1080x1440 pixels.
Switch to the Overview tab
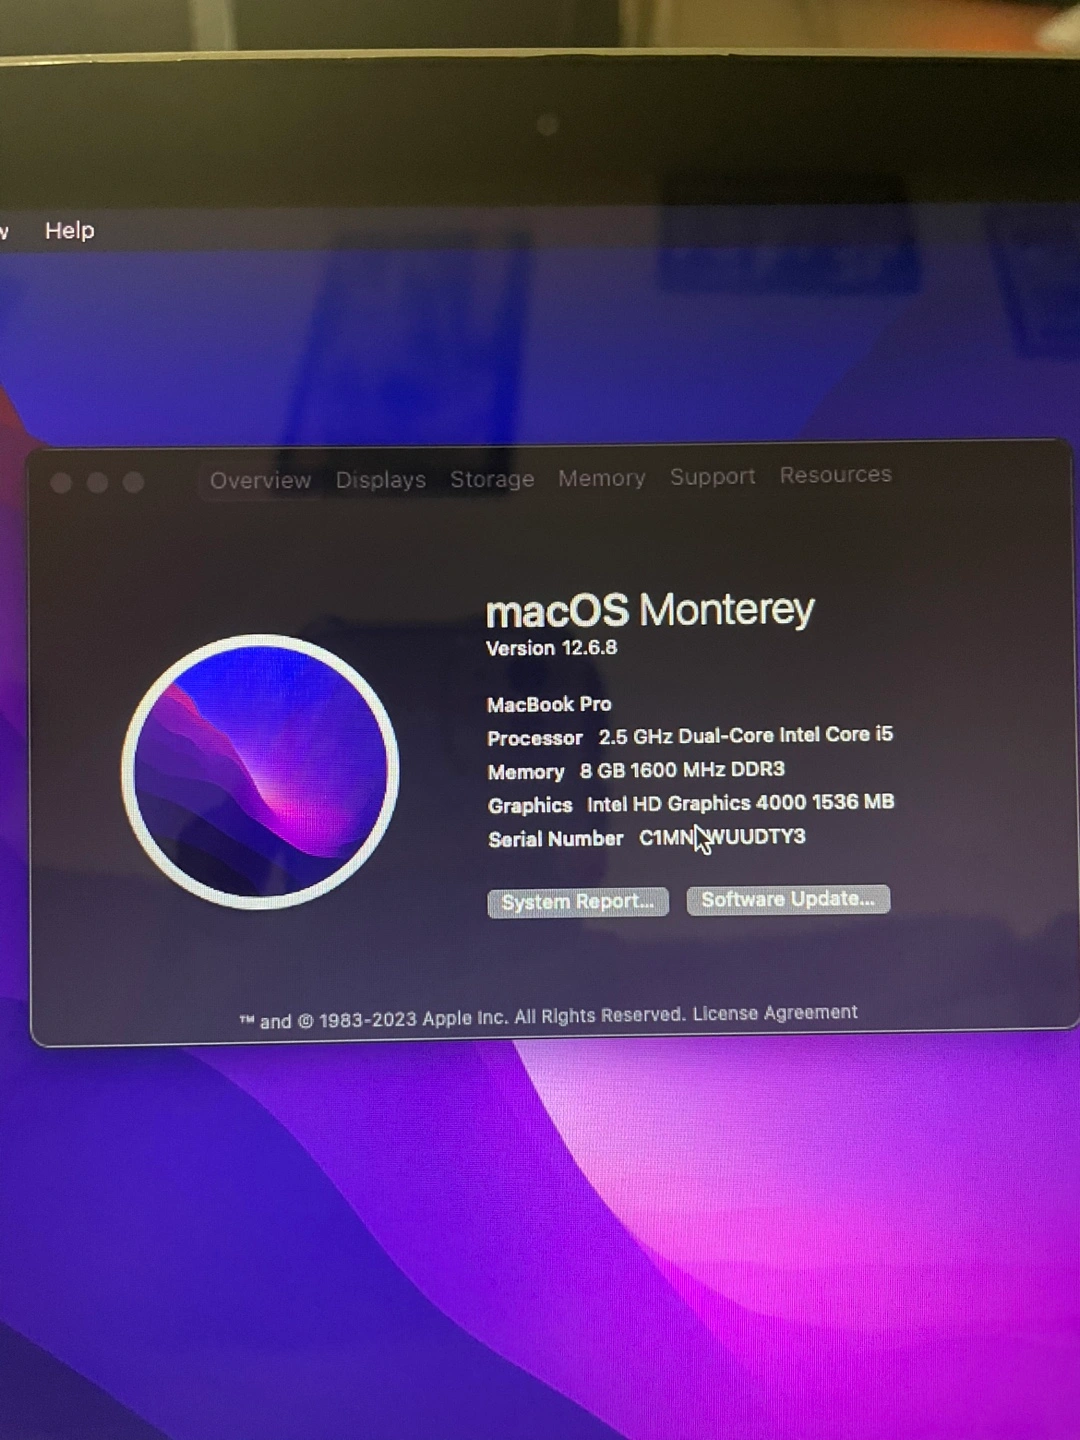[x=260, y=480]
